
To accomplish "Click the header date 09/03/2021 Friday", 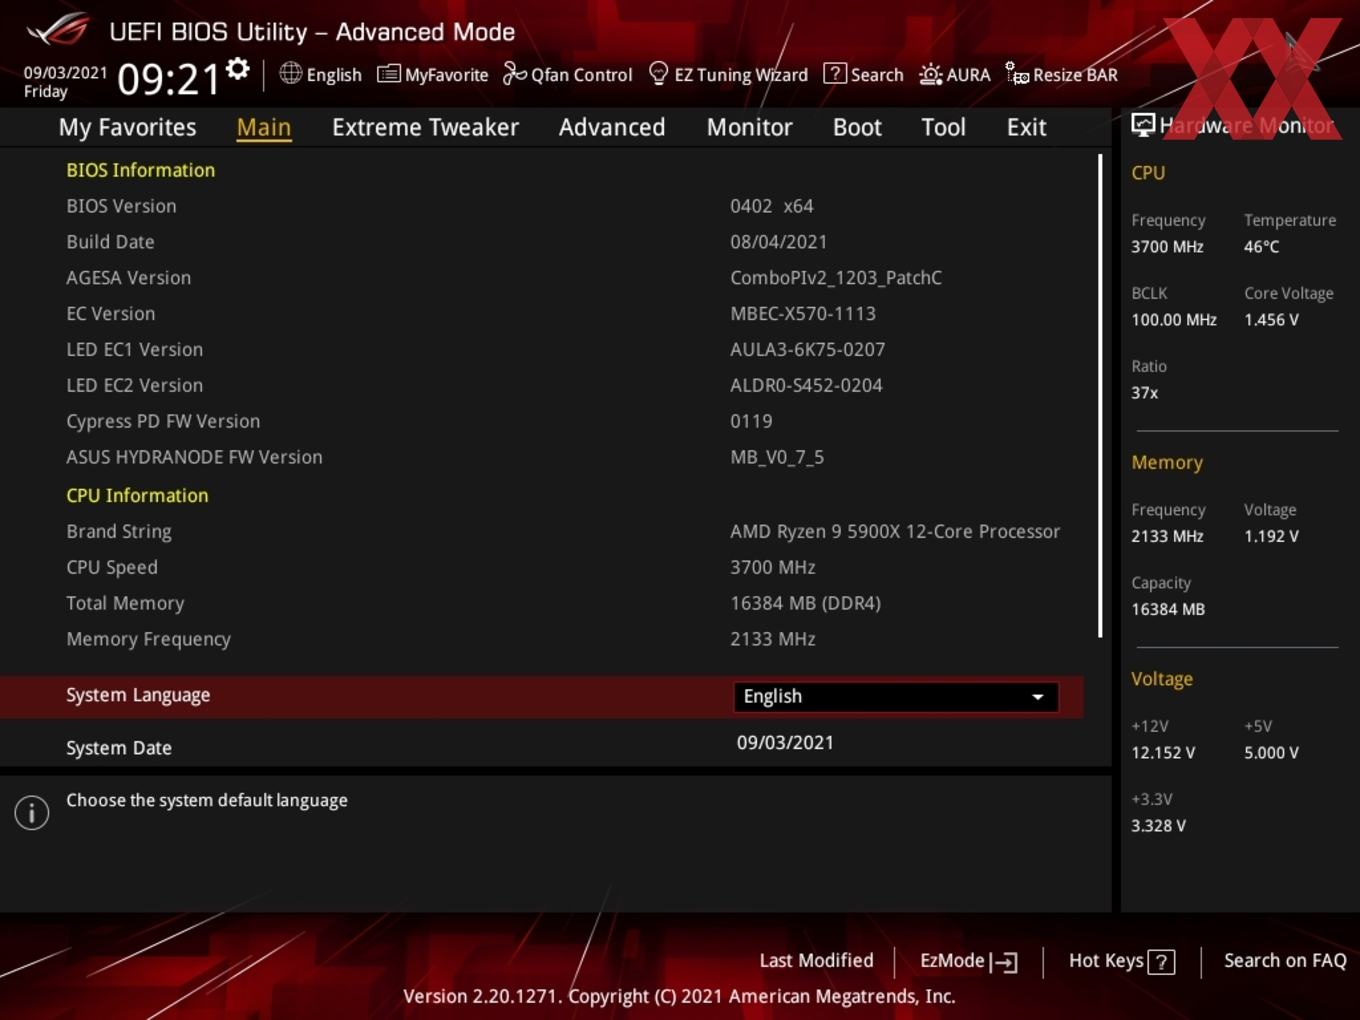I will pos(65,82).
